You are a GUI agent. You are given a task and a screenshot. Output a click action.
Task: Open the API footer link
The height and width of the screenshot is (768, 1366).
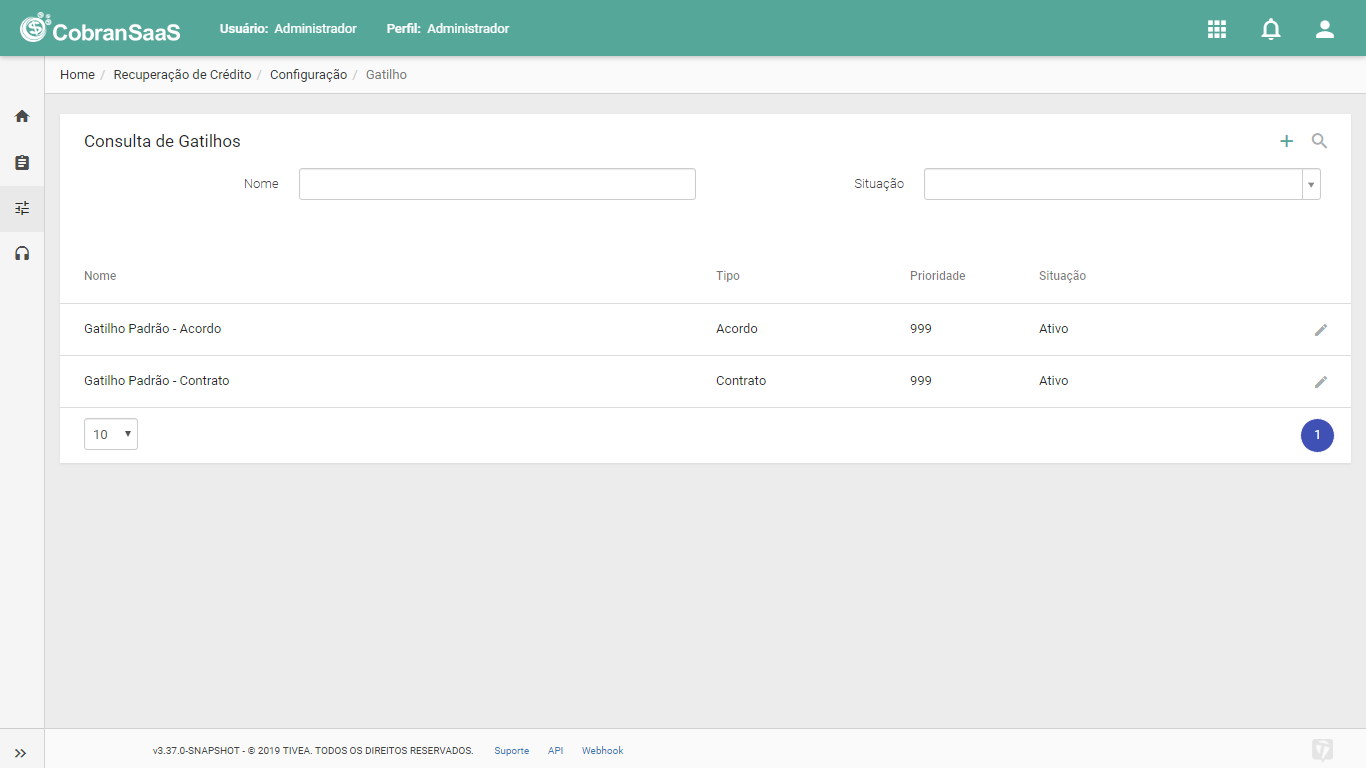point(556,751)
